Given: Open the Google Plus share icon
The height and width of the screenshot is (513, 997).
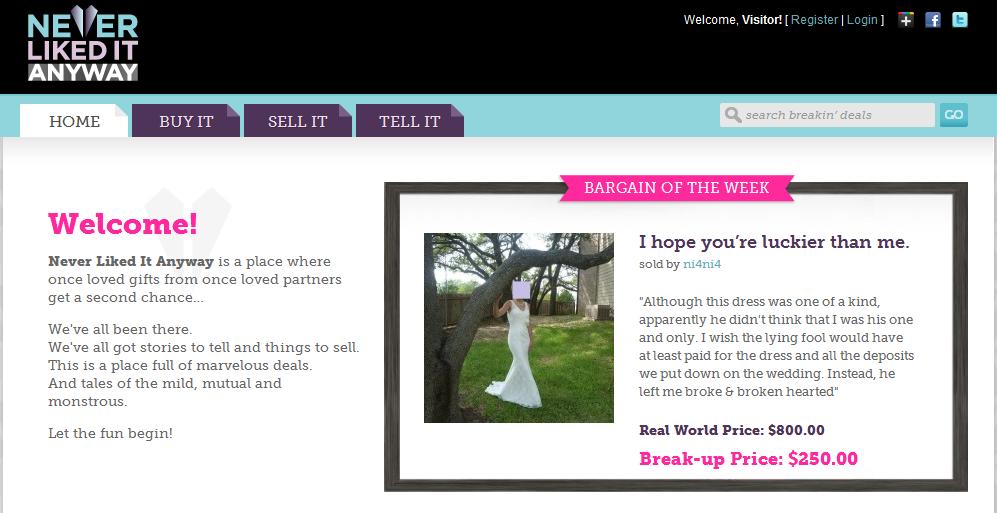Looking at the screenshot, I should 906,20.
